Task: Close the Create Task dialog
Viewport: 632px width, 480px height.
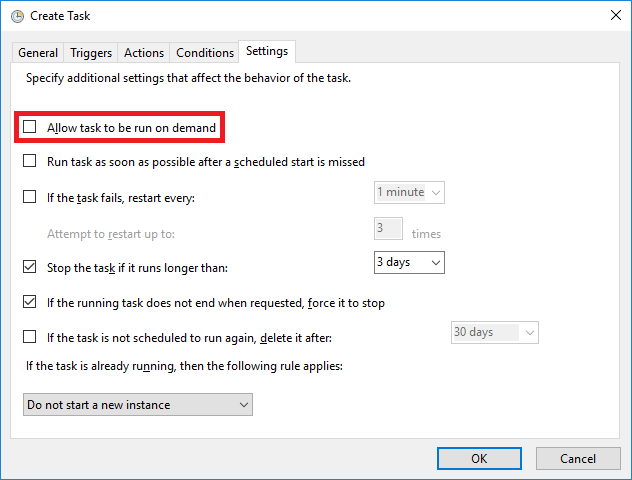Action: tap(612, 16)
